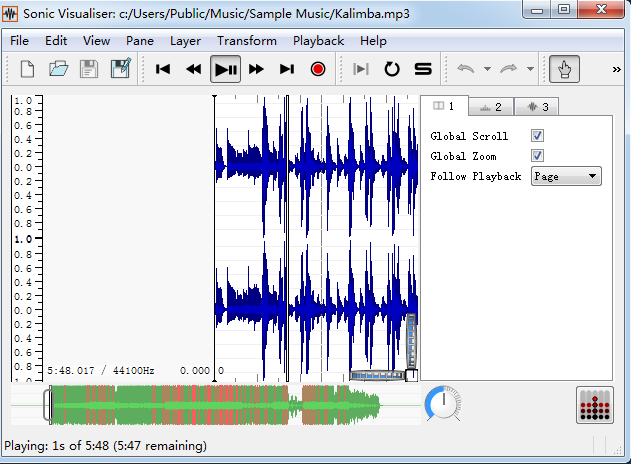Screen dimensions: 631x464
Task: Click the blue waveform upper channel
Action: pyautogui.click(x=316, y=167)
